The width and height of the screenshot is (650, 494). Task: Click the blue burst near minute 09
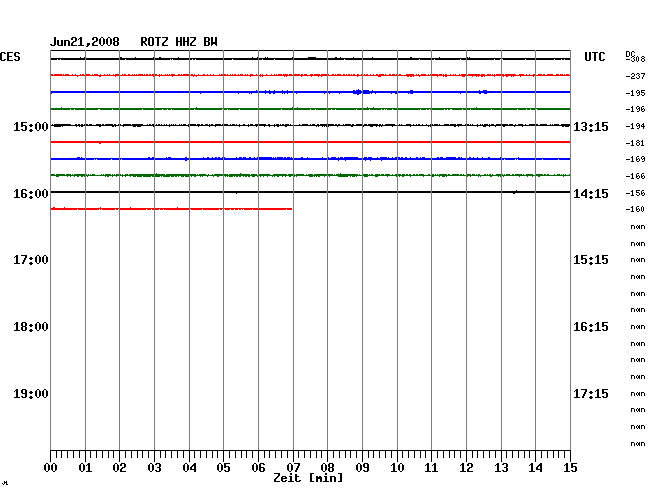362,92
